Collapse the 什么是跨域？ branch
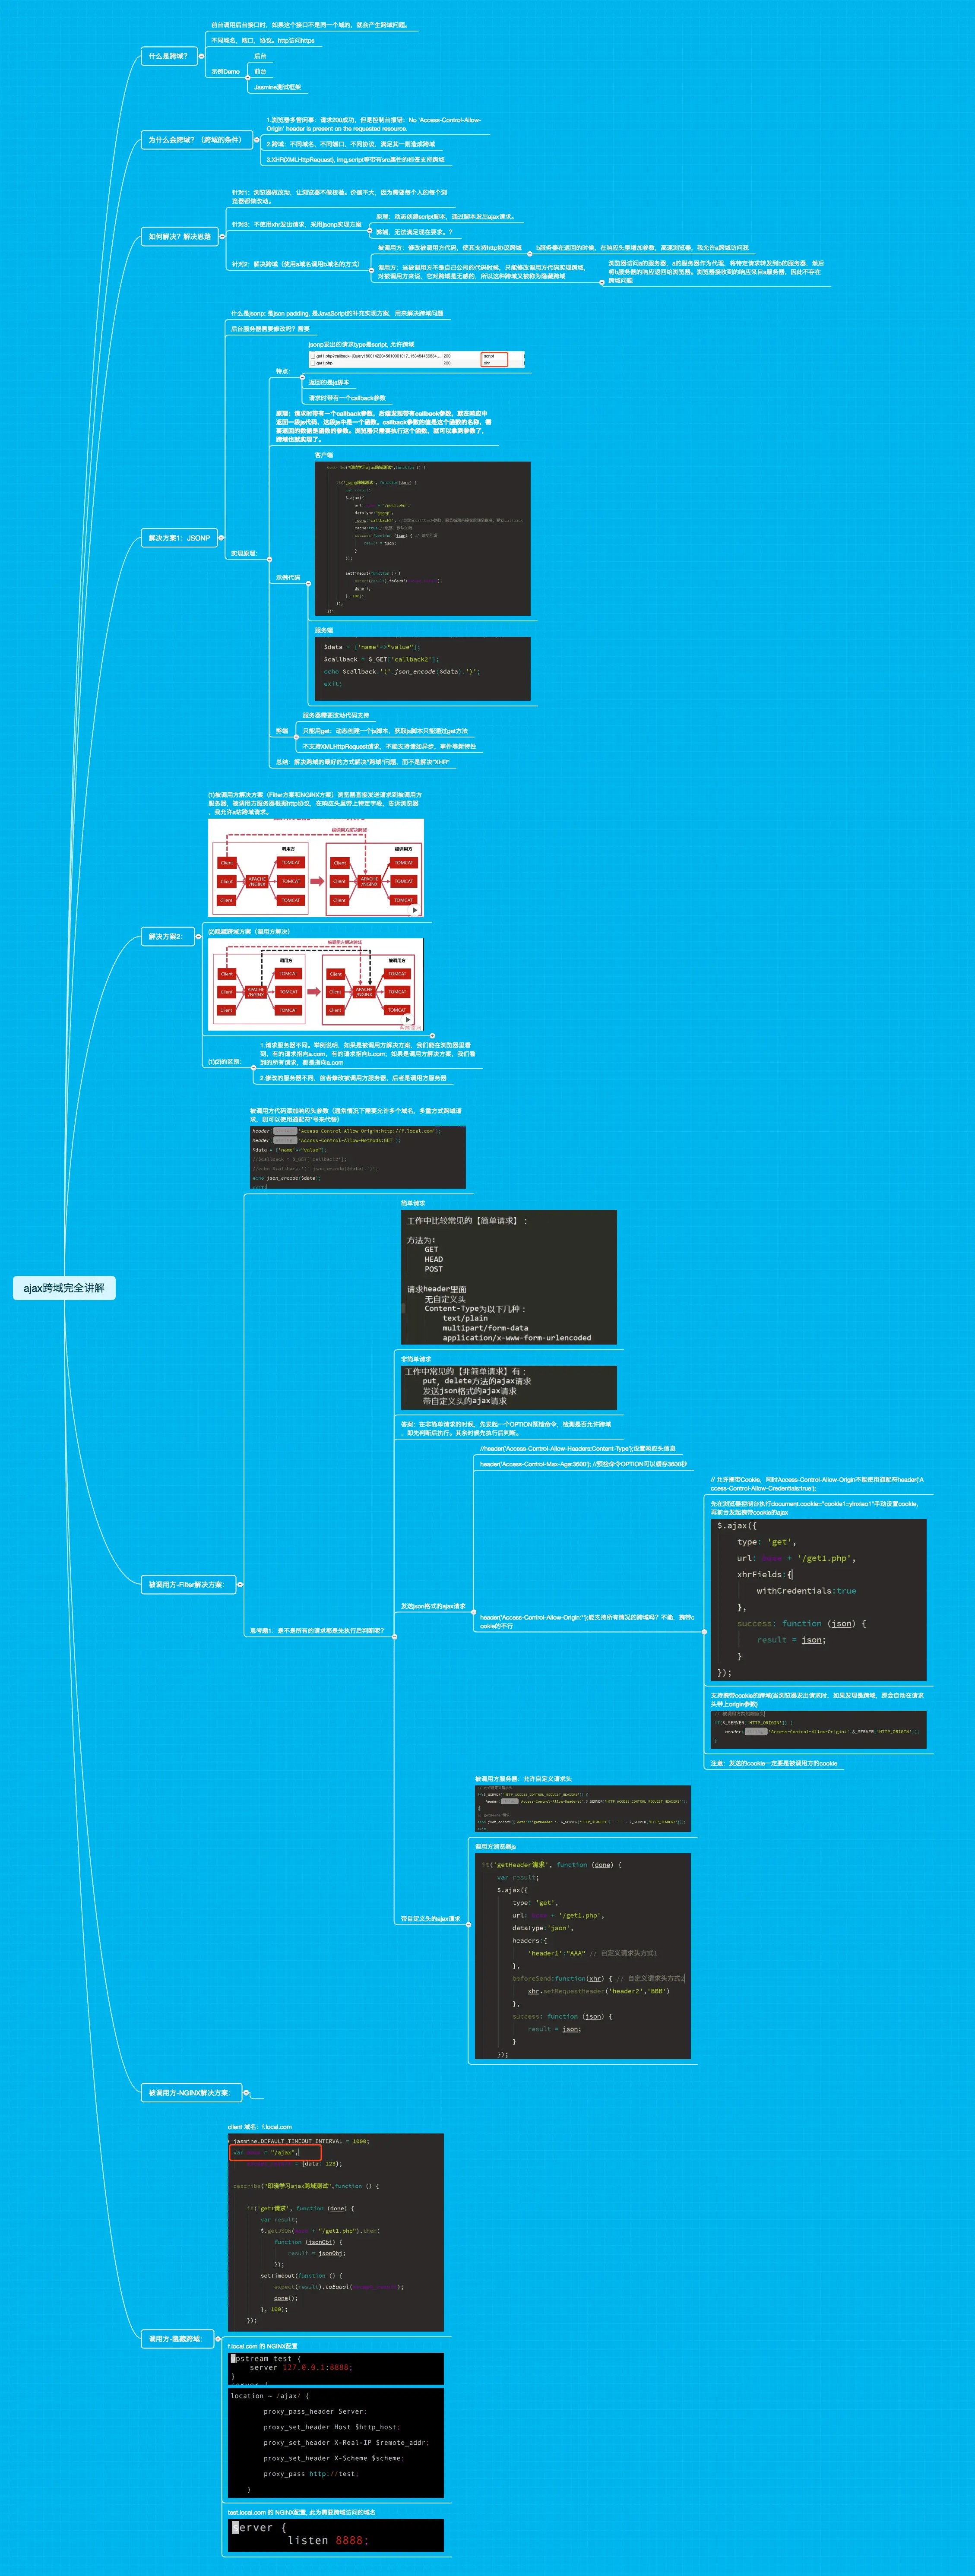The image size is (975, 2576). [x=201, y=56]
